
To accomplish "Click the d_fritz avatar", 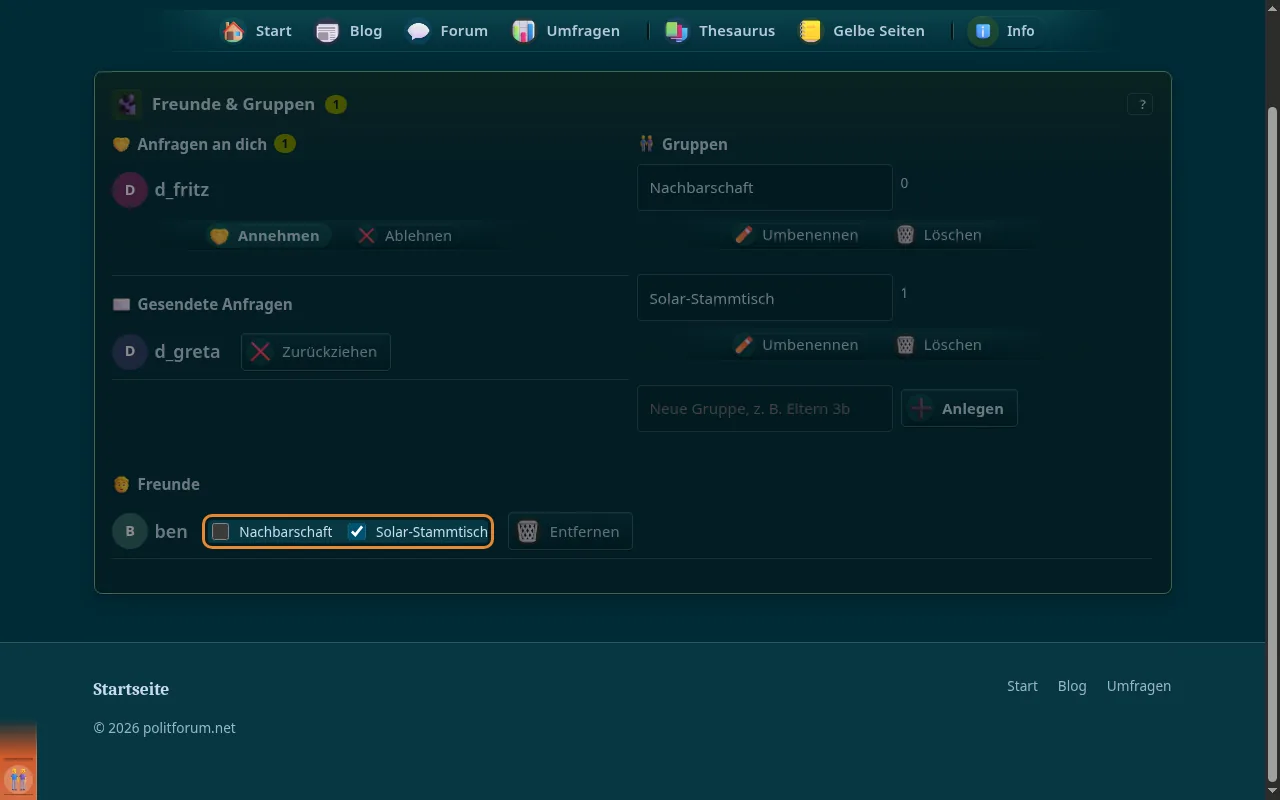I will [x=130, y=190].
